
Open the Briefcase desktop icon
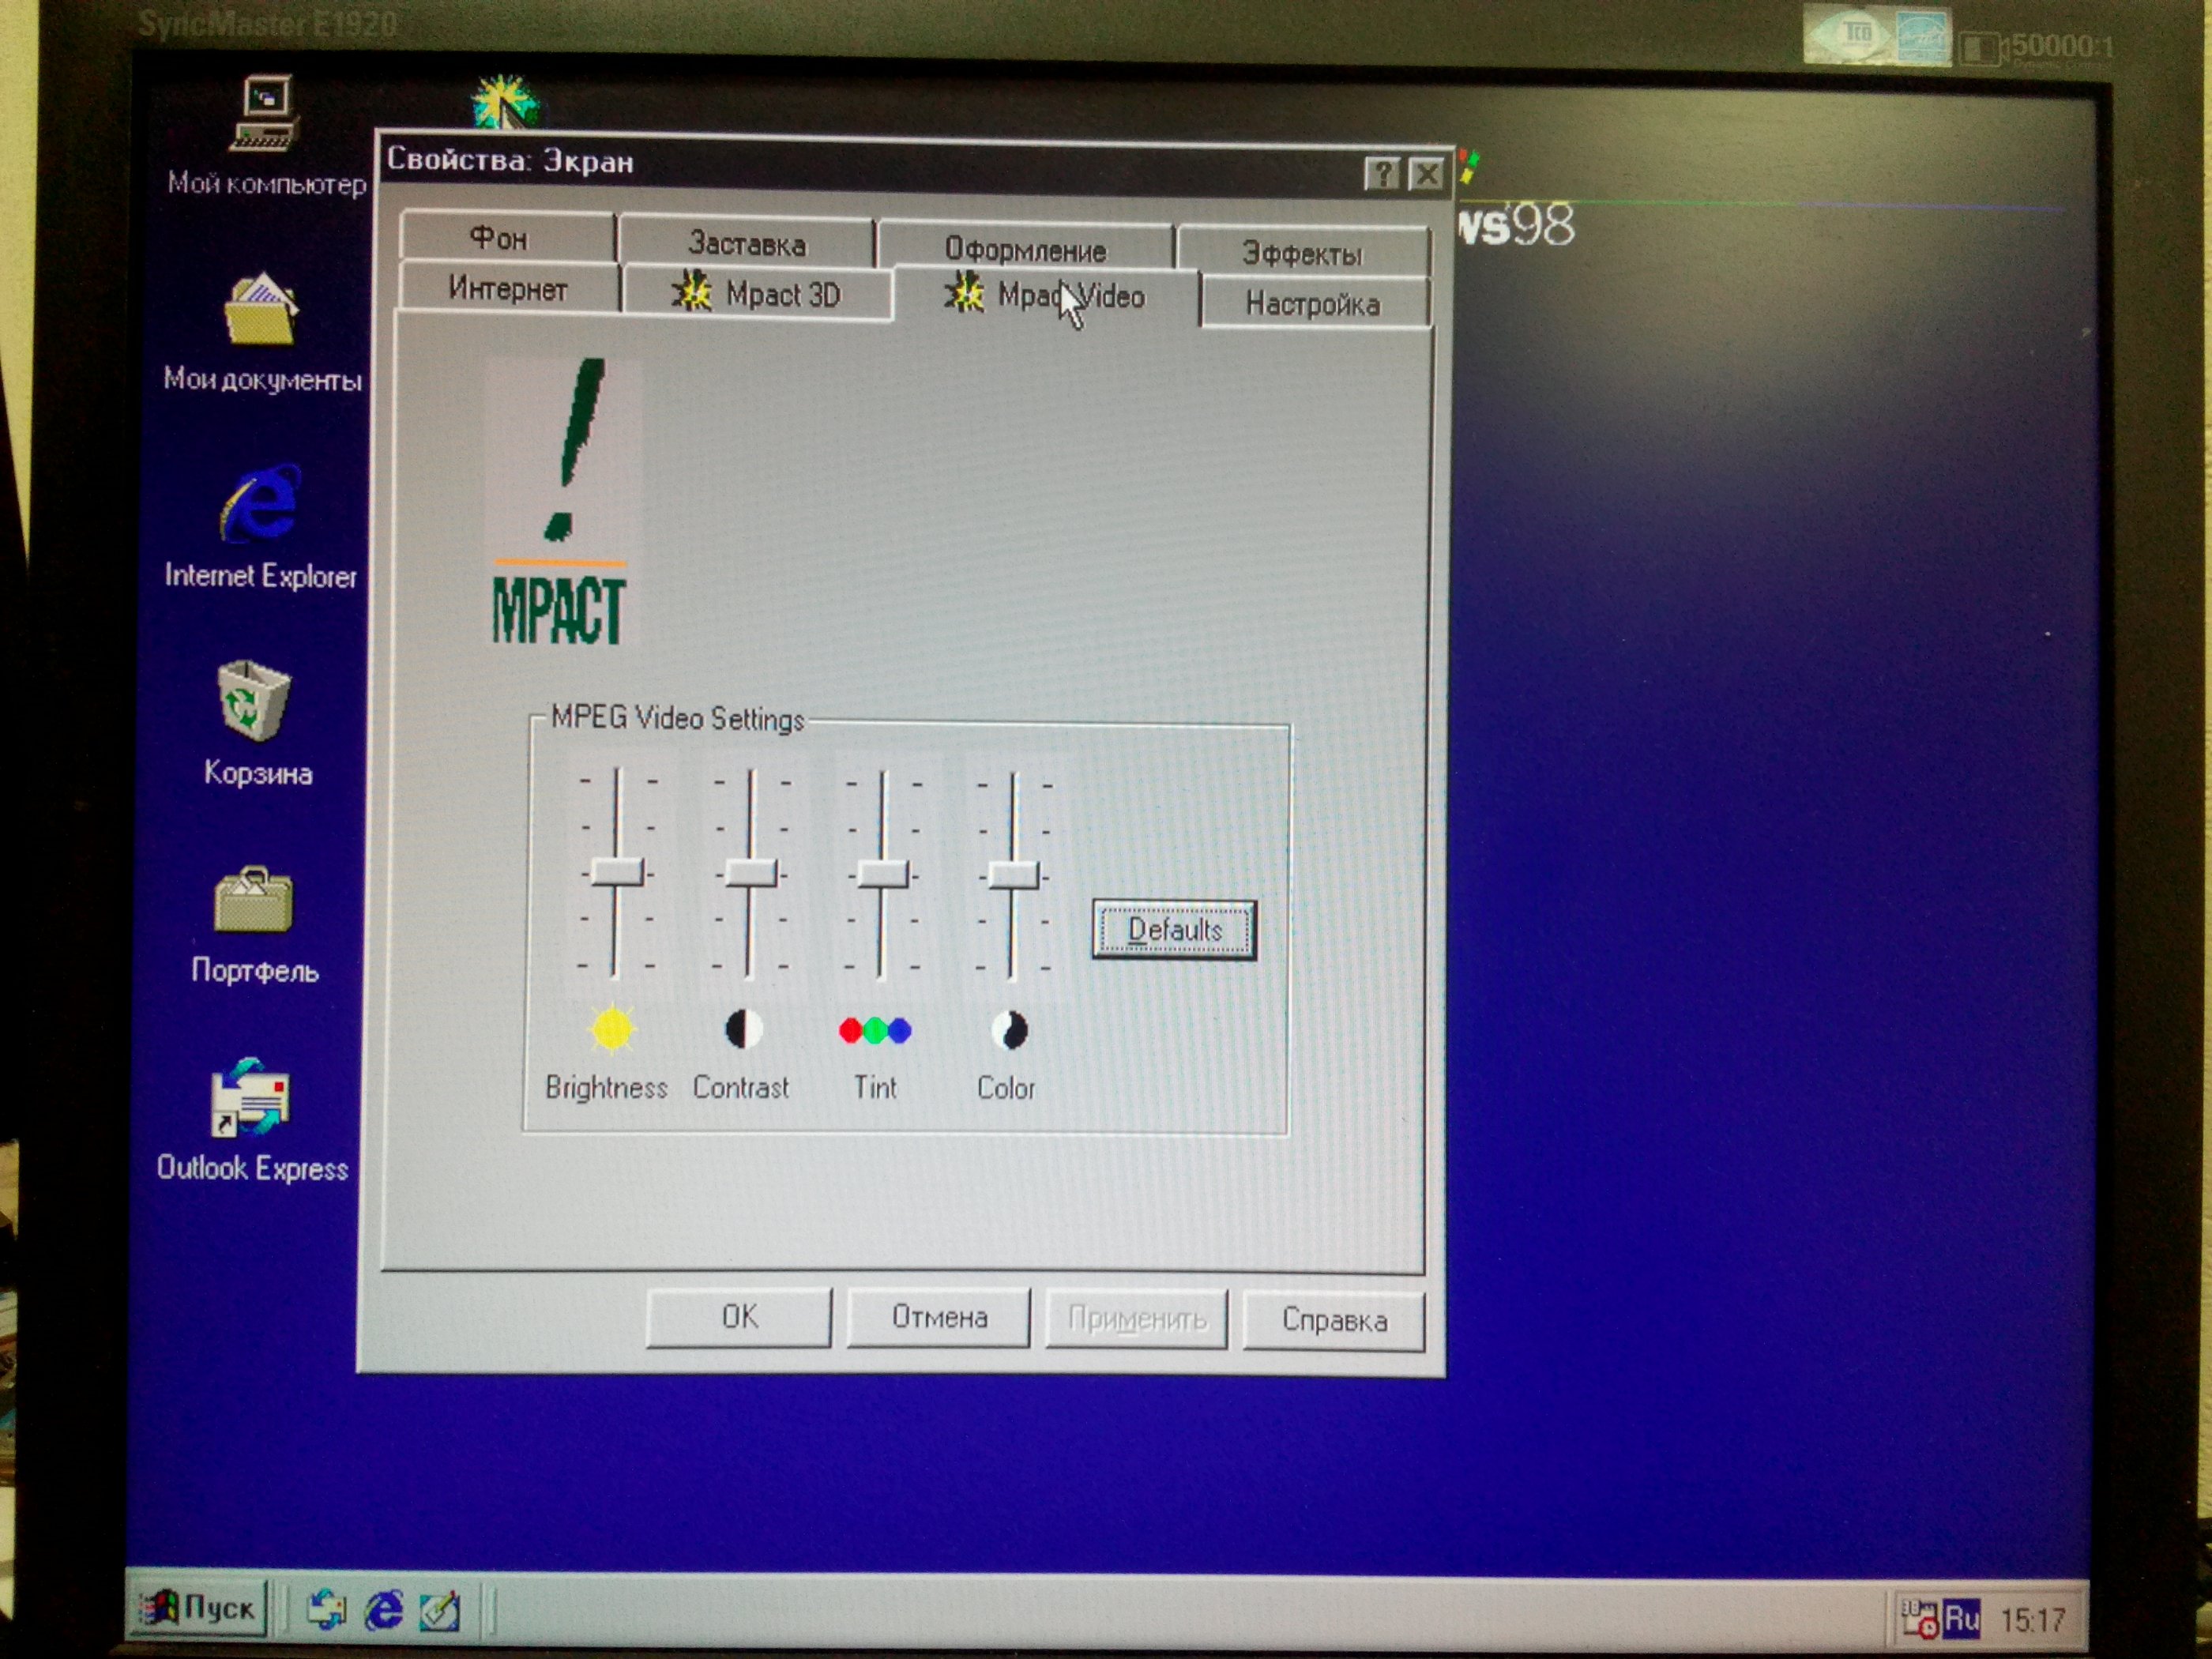point(253,901)
